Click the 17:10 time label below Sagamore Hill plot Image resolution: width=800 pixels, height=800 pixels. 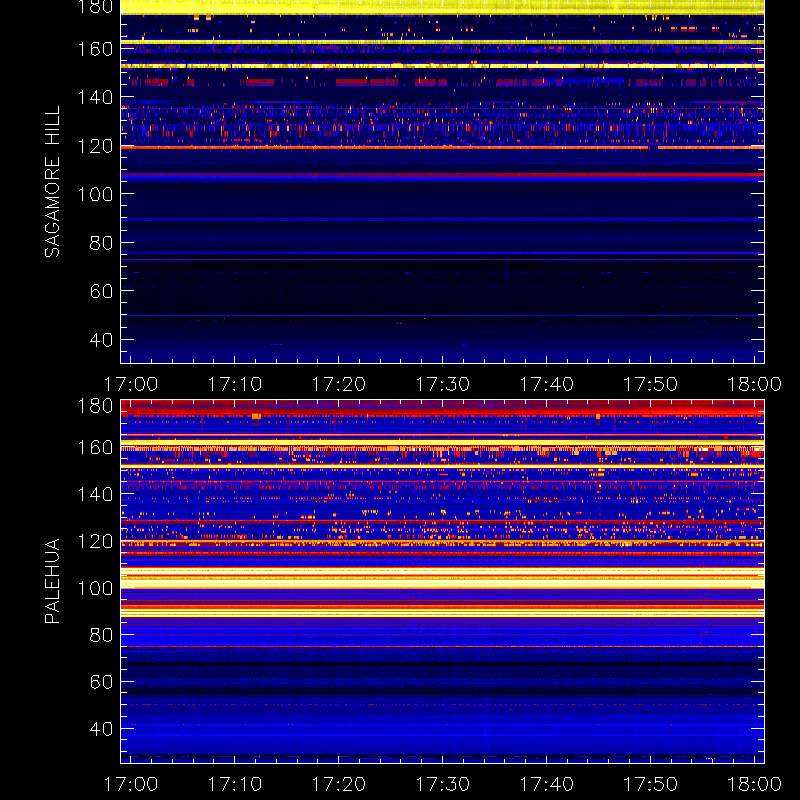235,384
